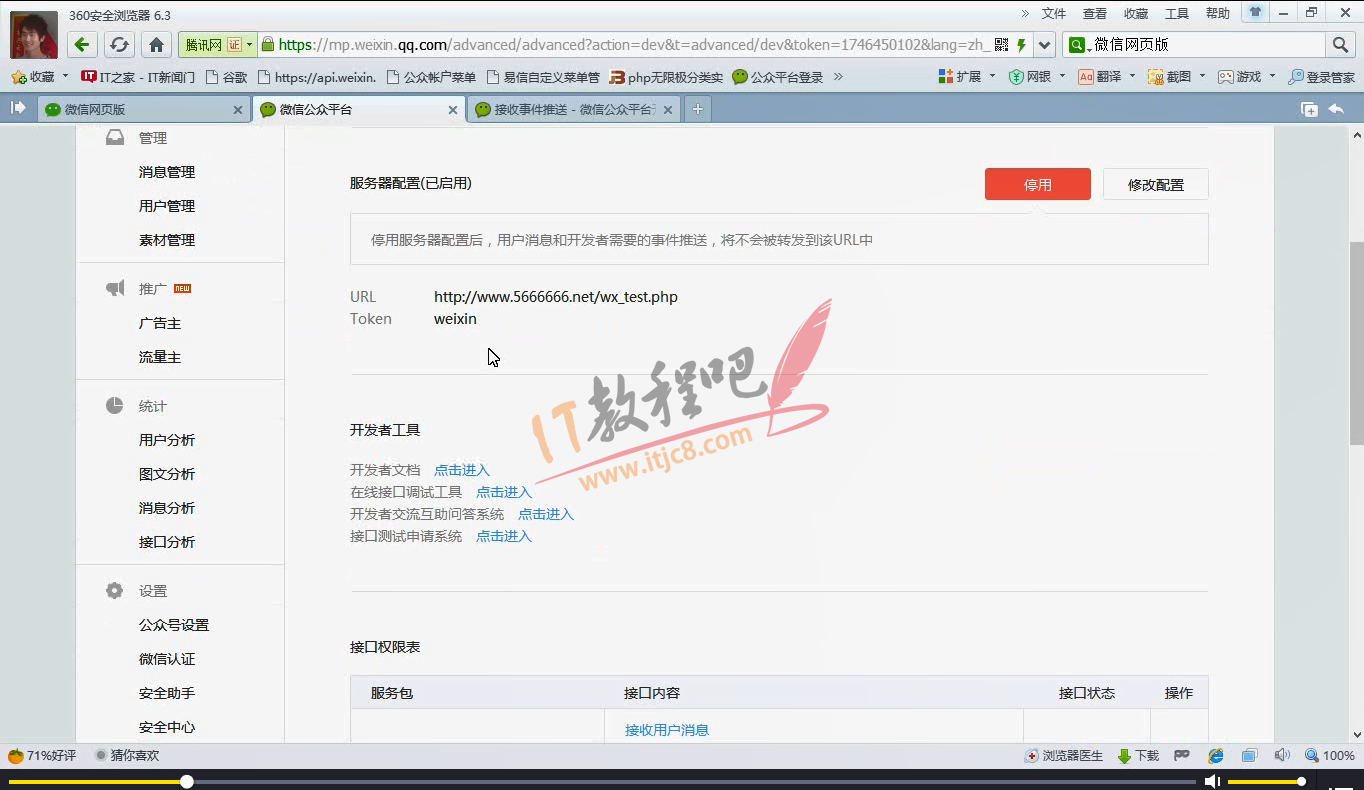Open 开发者文档 点击进入 link
Screen dimensions: 1364x790
coord(462,470)
